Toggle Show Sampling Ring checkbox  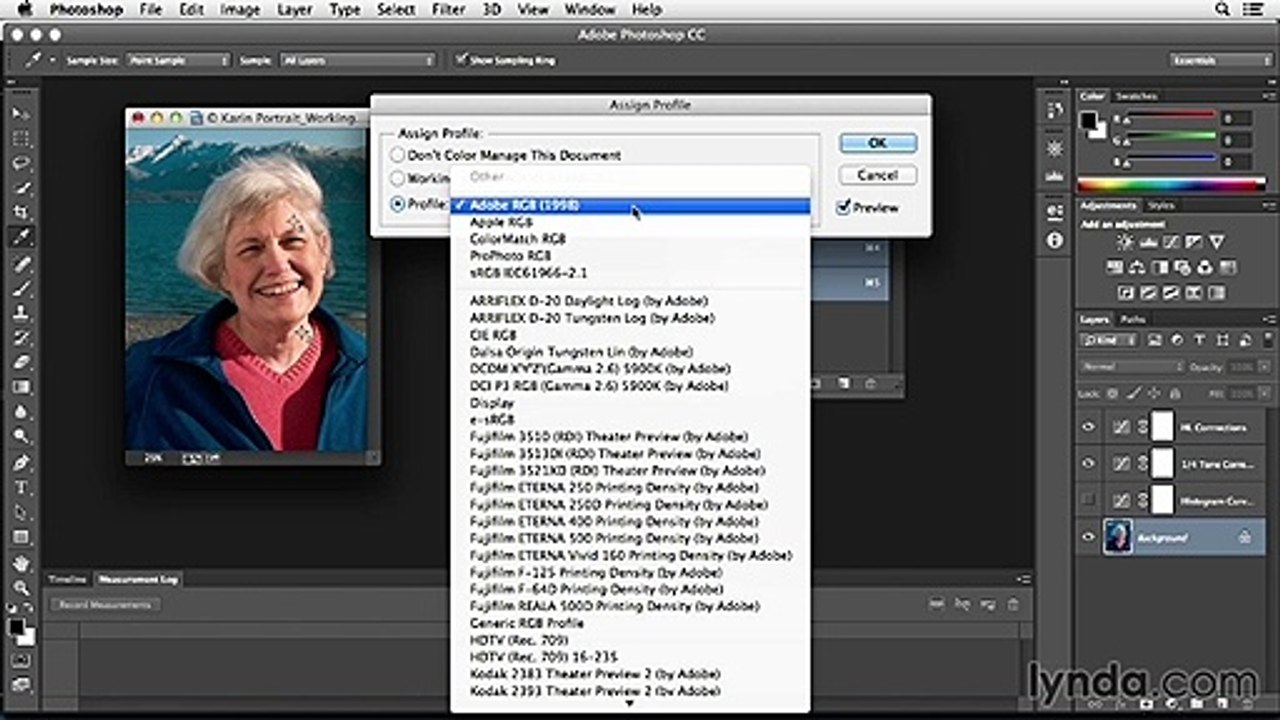[x=461, y=60]
